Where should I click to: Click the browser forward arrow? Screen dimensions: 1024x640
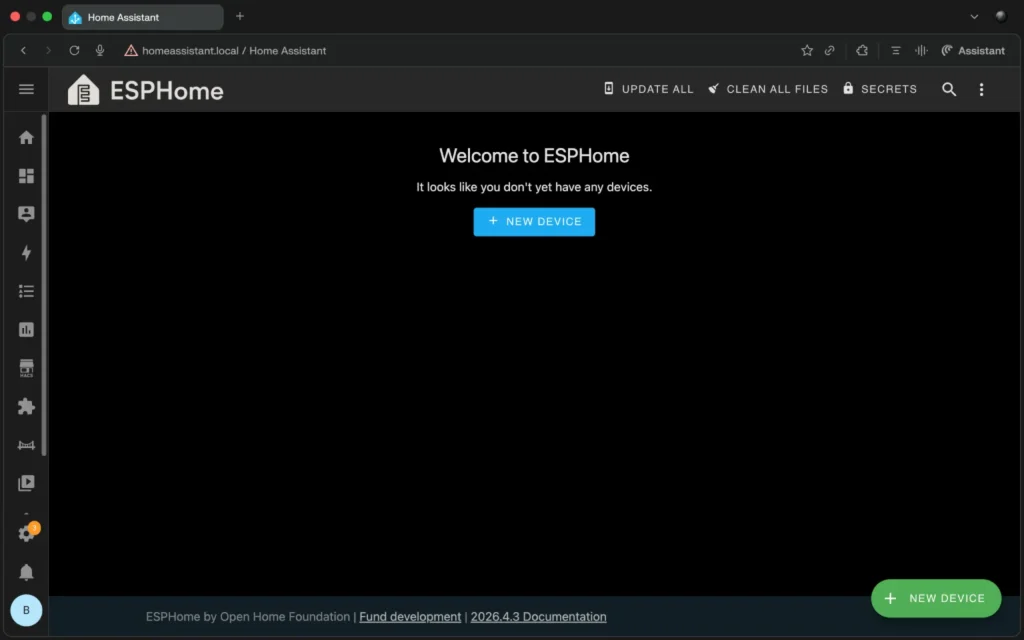click(x=48, y=50)
